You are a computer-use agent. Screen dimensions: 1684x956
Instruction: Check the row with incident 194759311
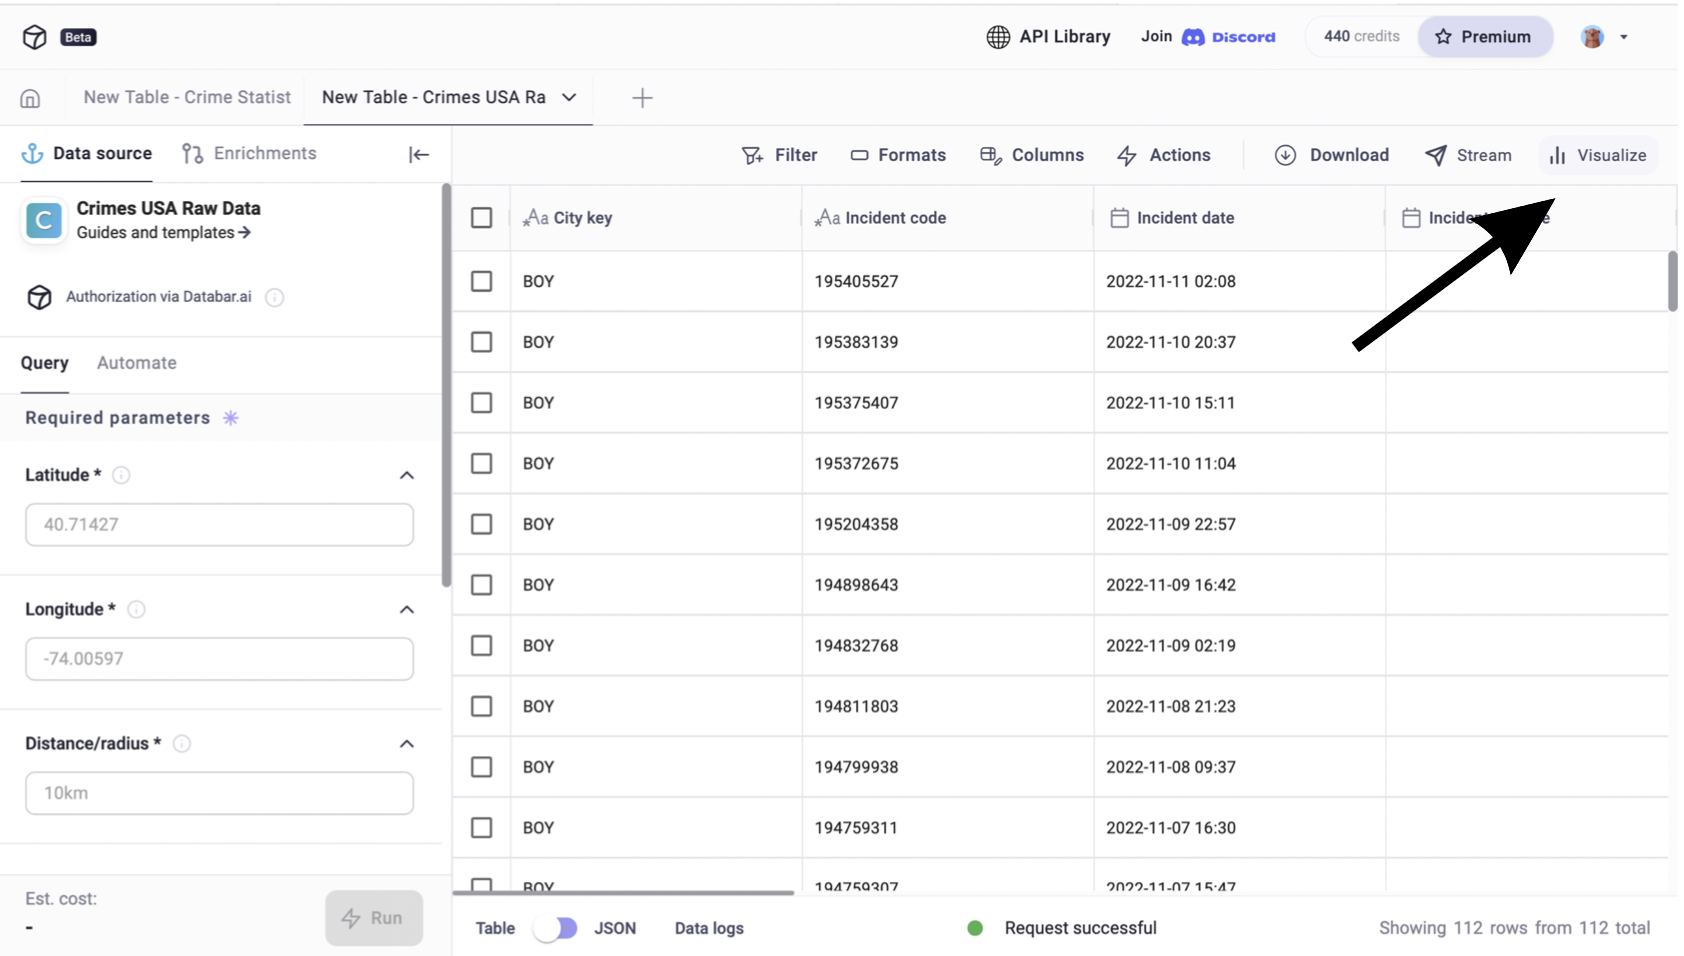(x=482, y=828)
